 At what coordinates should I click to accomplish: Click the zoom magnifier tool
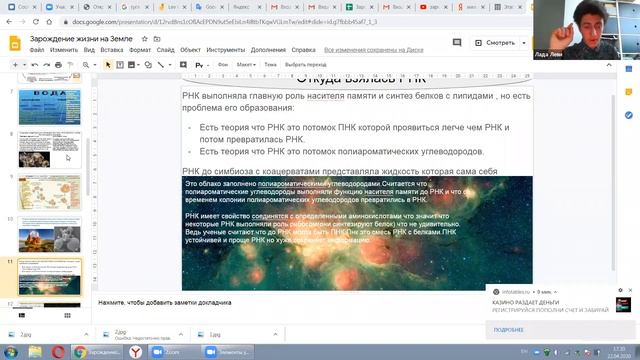coord(86,65)
